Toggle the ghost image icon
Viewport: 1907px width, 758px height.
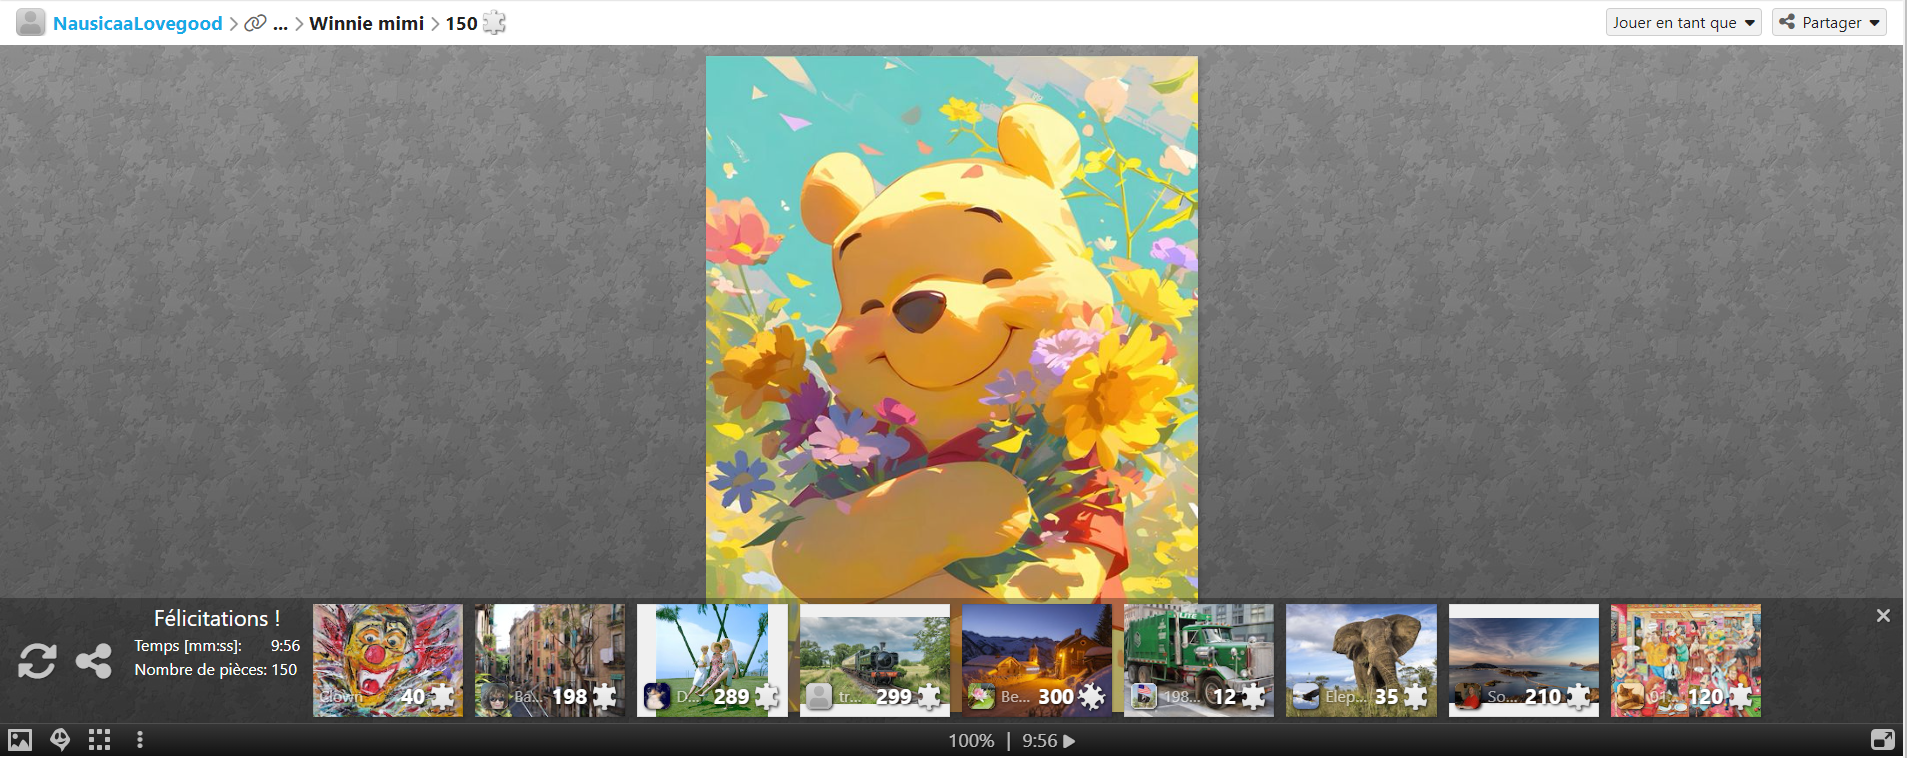point(60,740)
